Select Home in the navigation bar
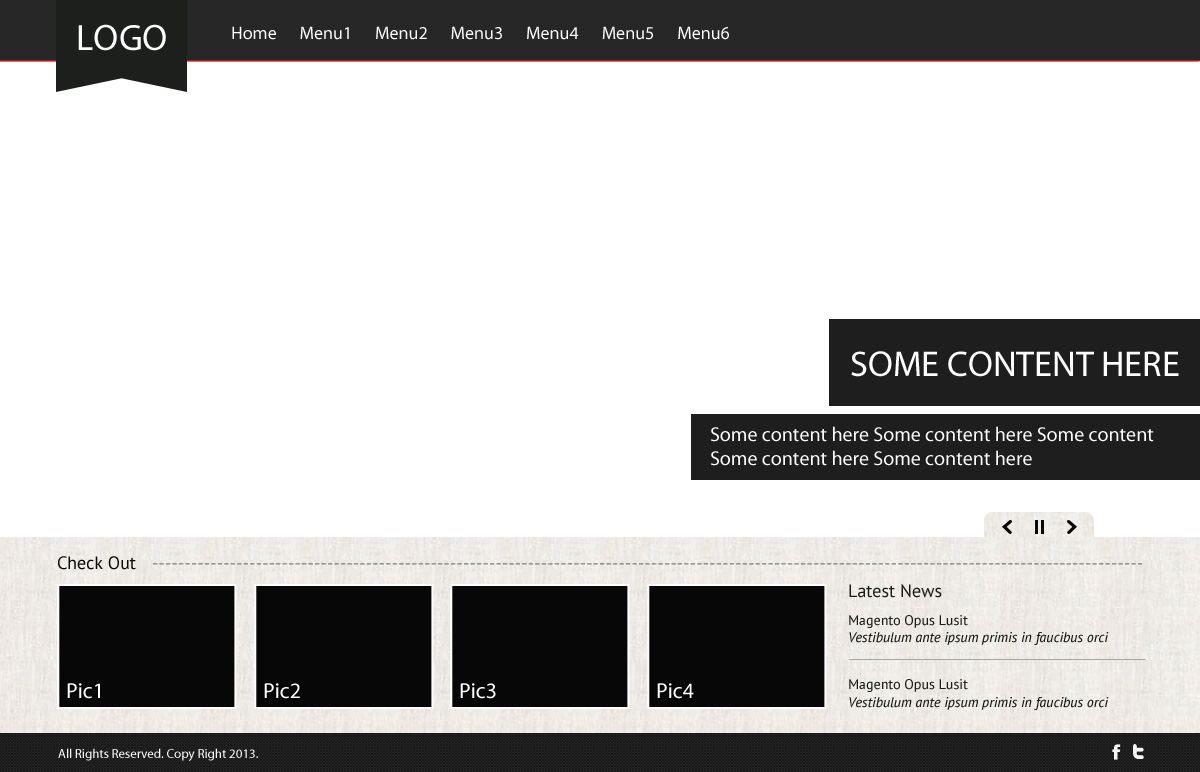The height and width of the screenshot is (772, 1200). point(253,33)
